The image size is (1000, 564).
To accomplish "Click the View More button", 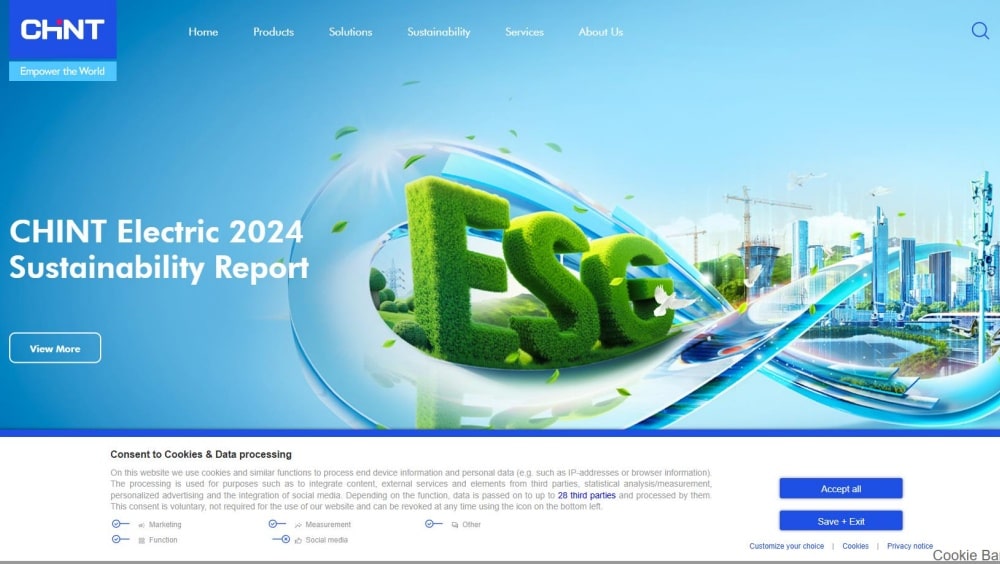I will (x=55, y=348).
